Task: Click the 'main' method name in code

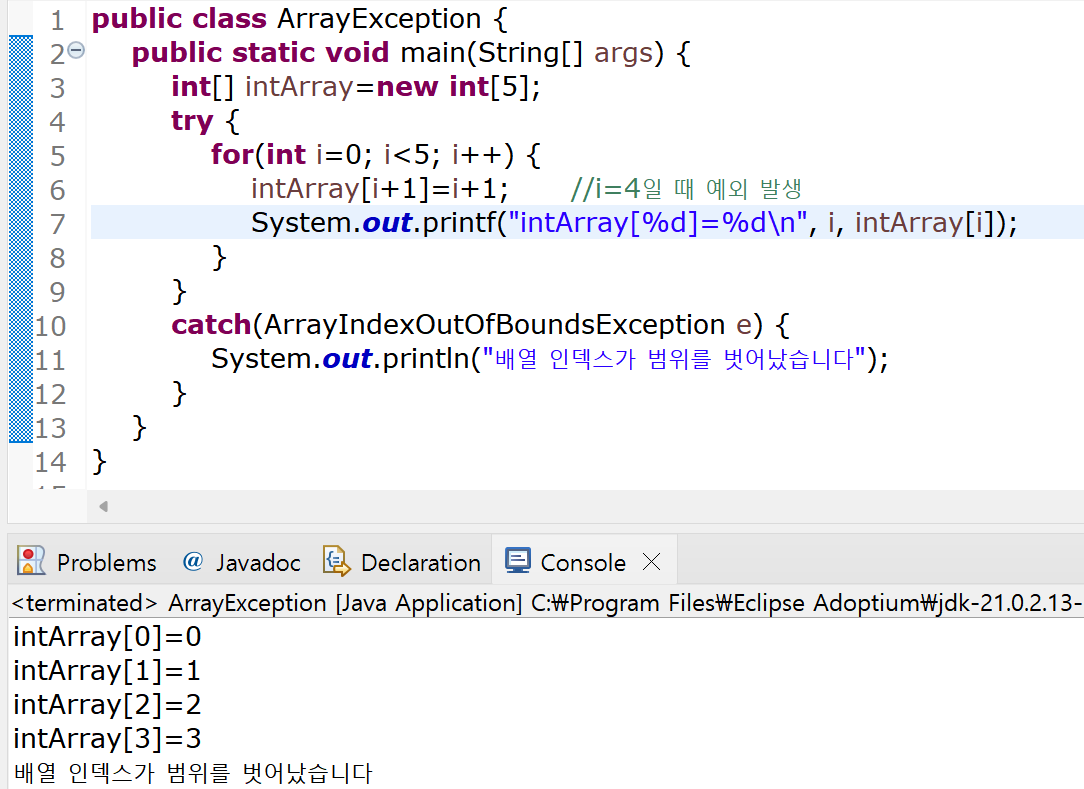Action: tap(433, 53)
